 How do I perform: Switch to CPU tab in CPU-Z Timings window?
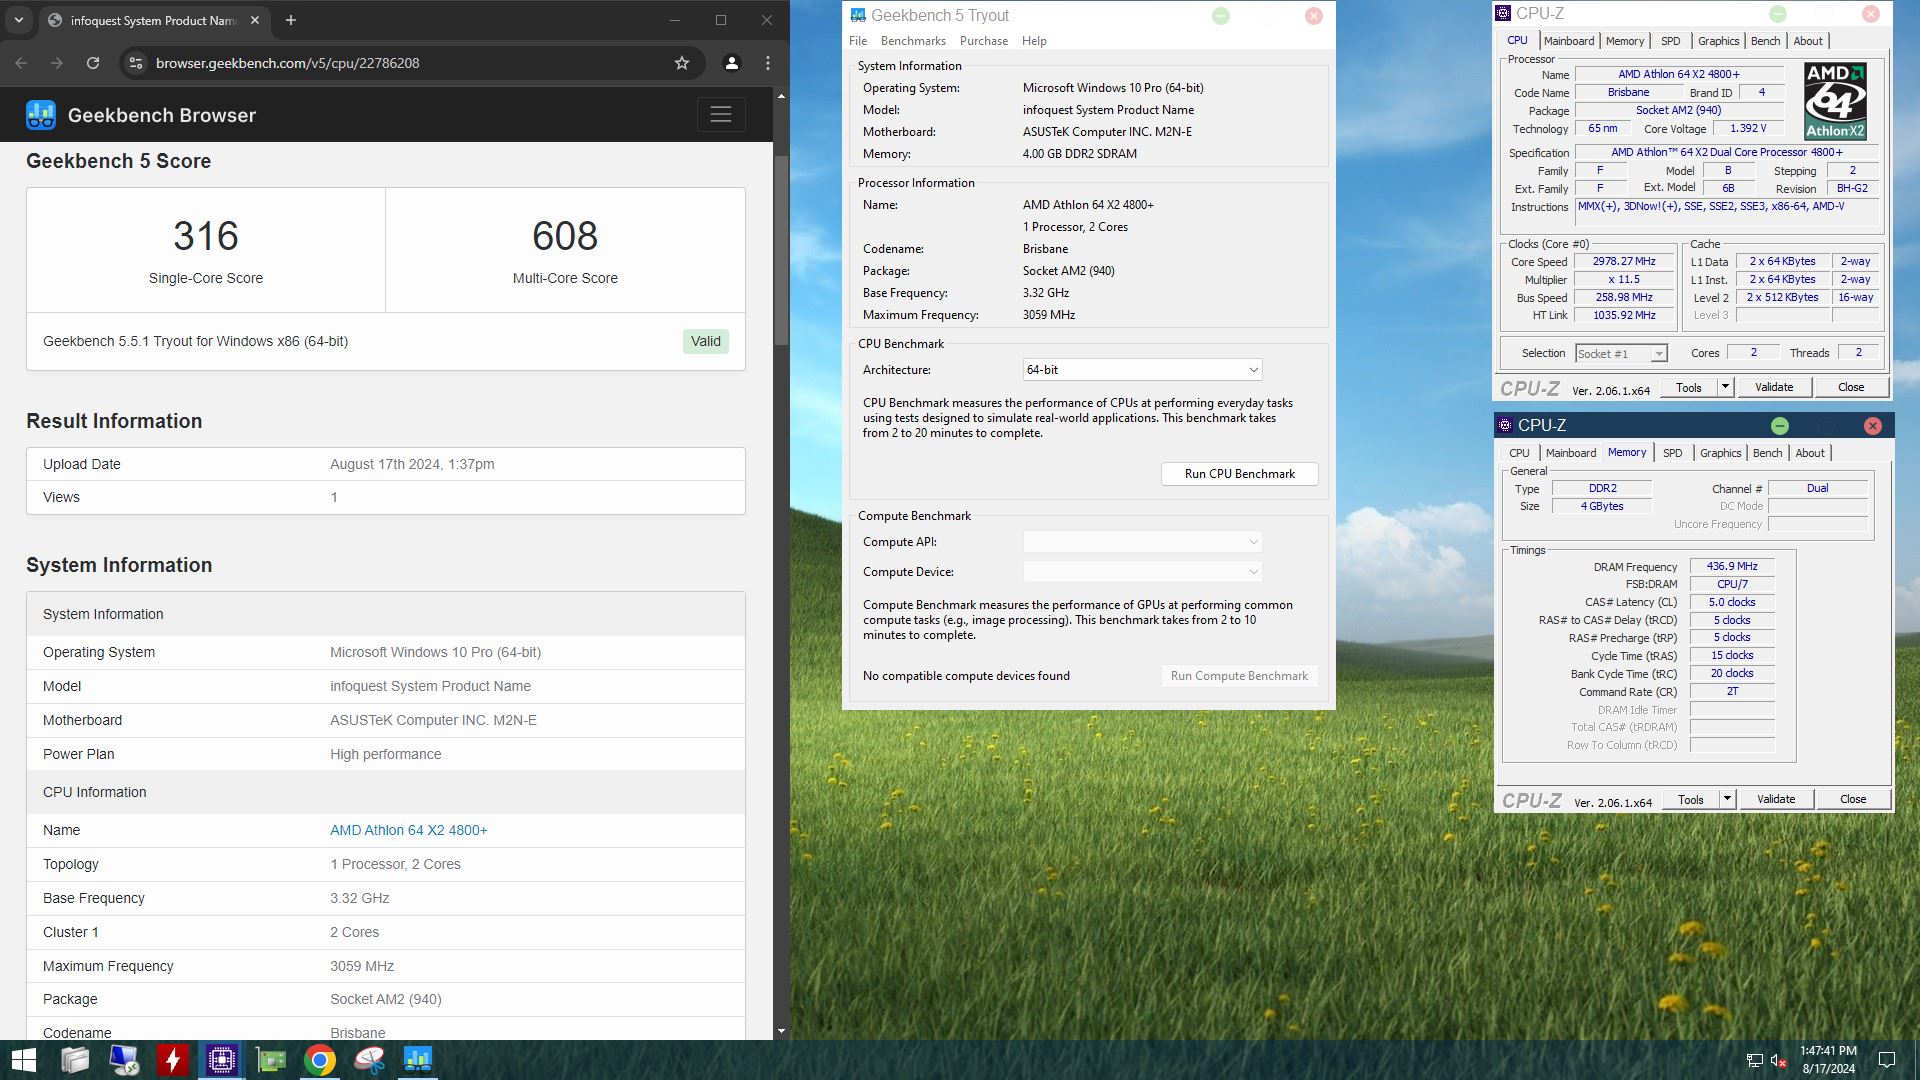coord(1519,453)
